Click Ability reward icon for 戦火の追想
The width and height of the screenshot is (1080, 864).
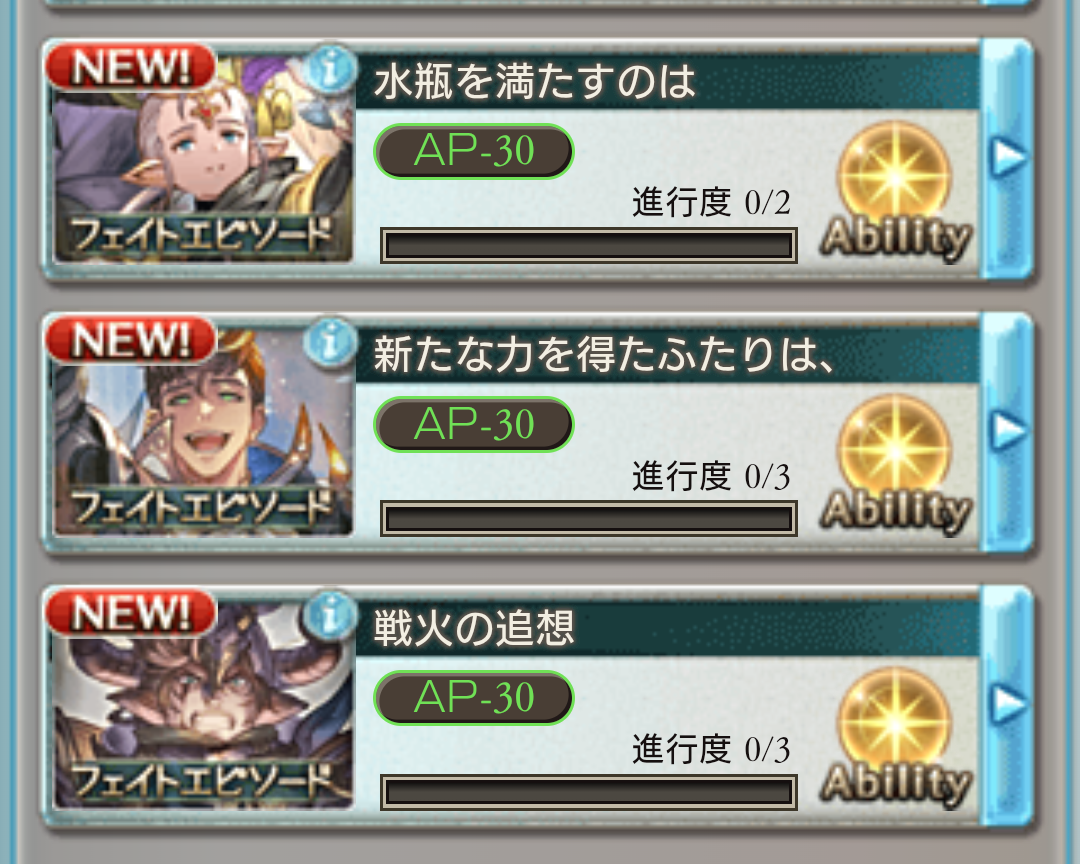tap(895, 738)
